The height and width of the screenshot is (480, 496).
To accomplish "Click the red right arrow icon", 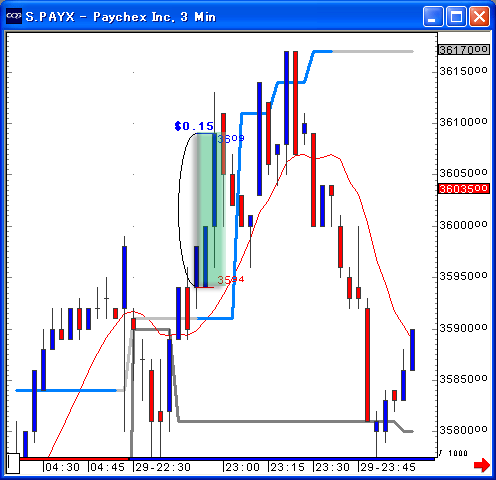I will (482, 465).
